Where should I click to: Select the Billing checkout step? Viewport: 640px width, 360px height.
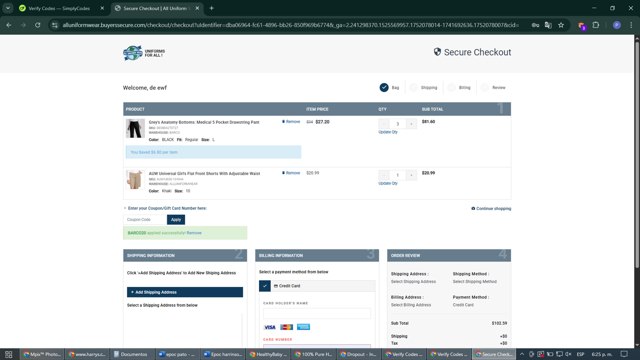459,87
